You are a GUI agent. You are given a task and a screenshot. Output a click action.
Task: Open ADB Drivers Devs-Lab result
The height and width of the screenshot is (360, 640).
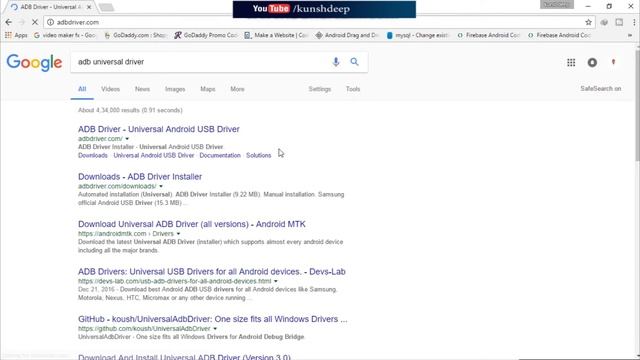point(212,272)
